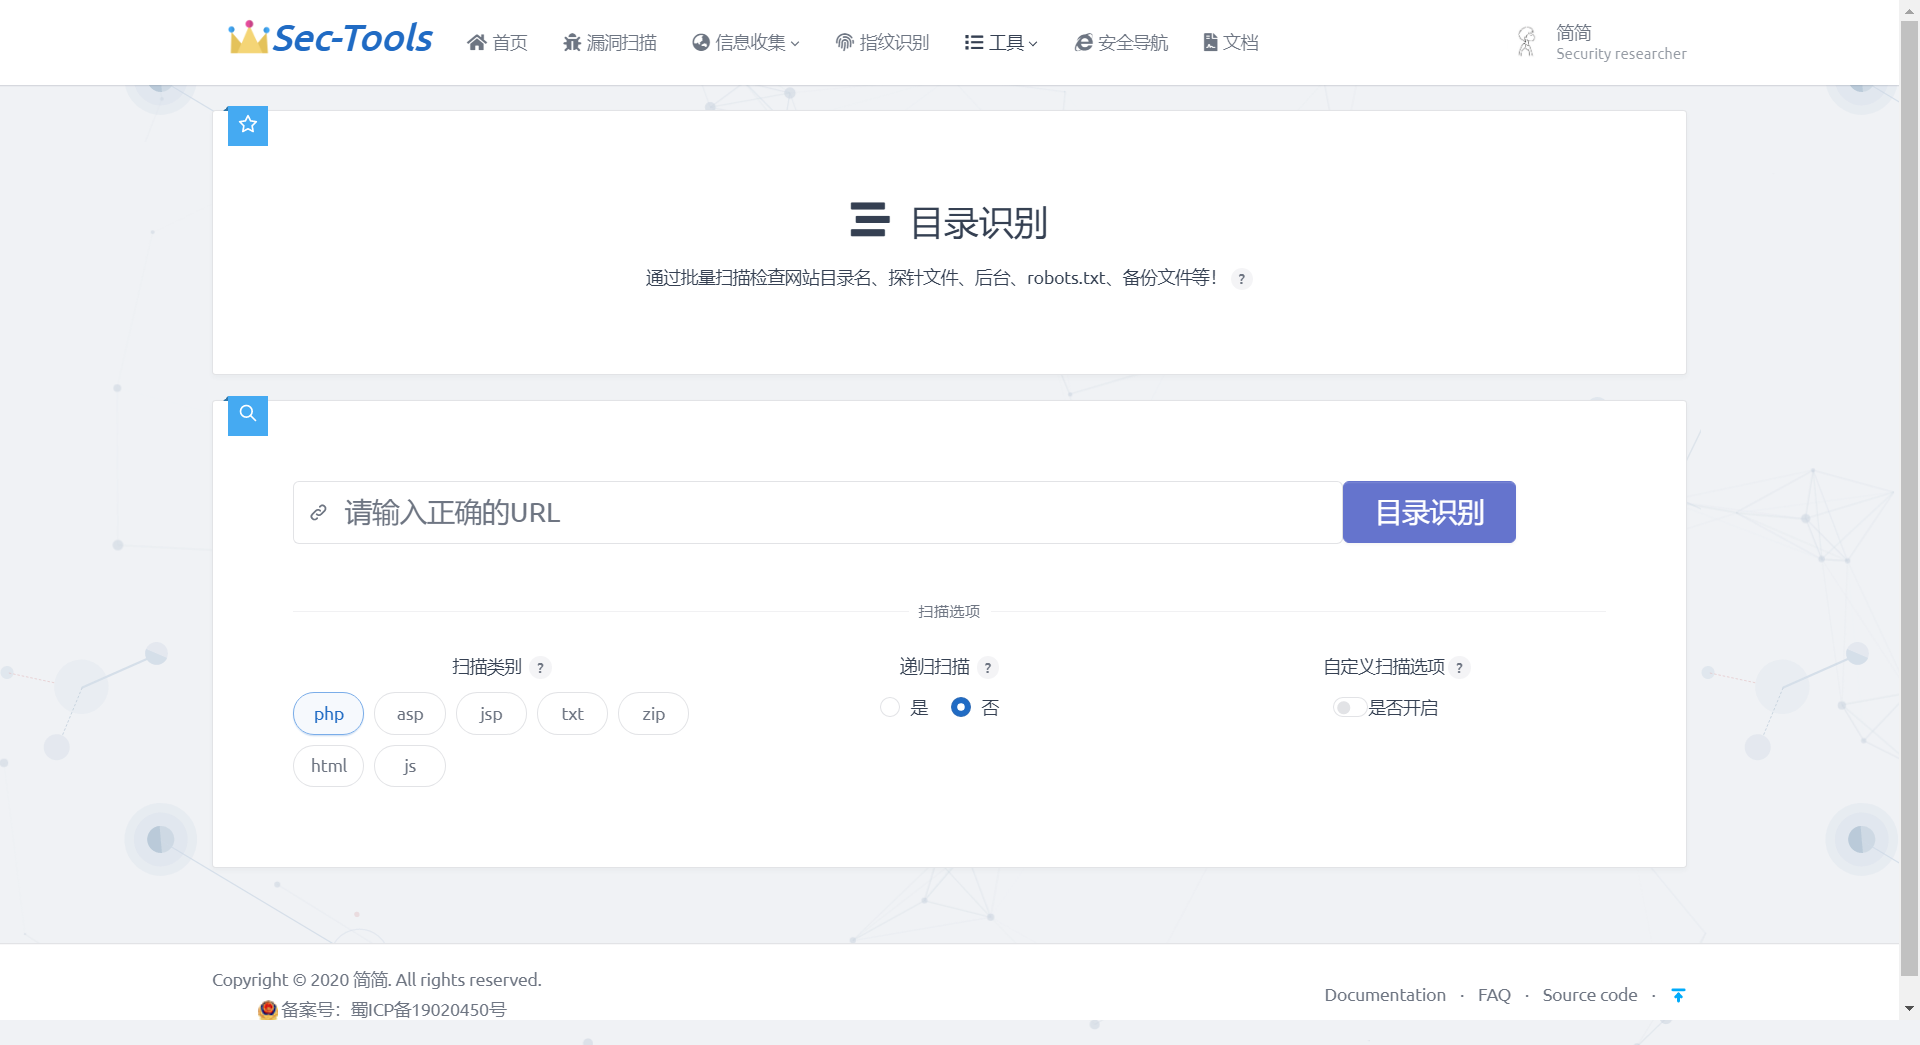The width and height of the screenshot is (1920, 1045).
Task: Open the FAQ footer link
Action: (1494, 995)
